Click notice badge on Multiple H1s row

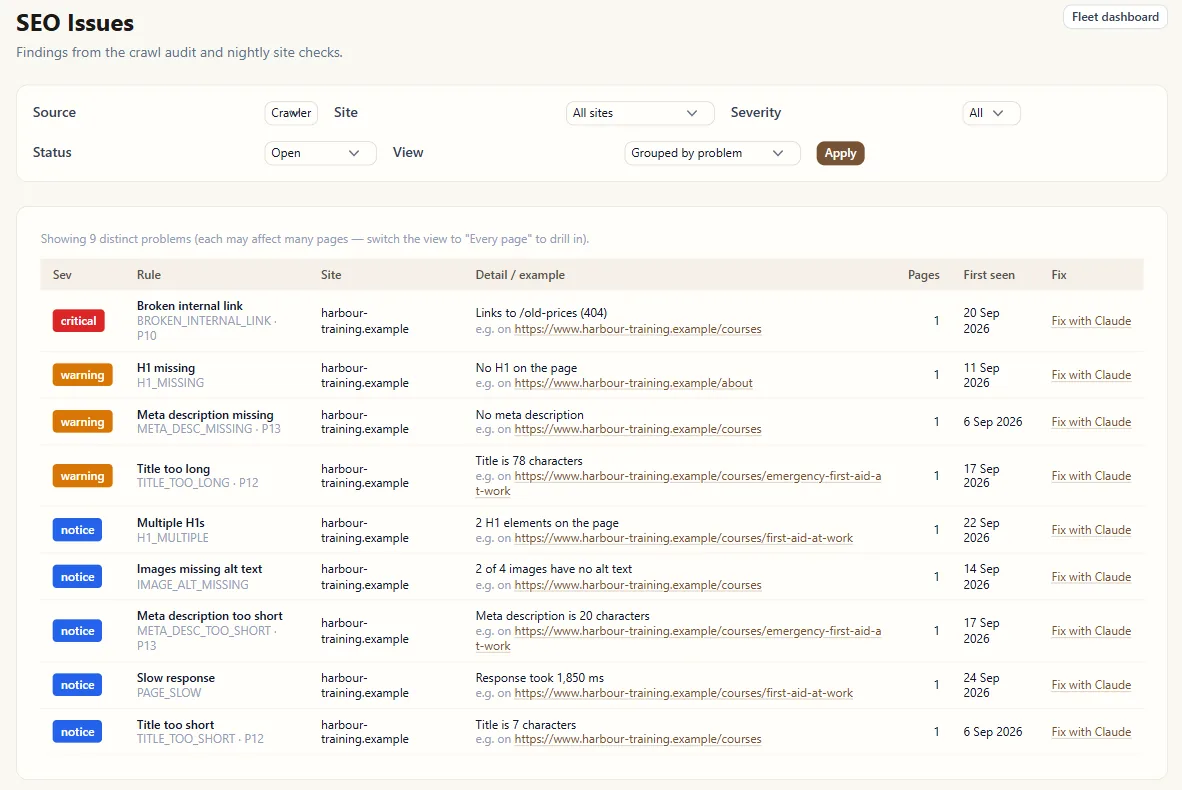coord(78,530)
